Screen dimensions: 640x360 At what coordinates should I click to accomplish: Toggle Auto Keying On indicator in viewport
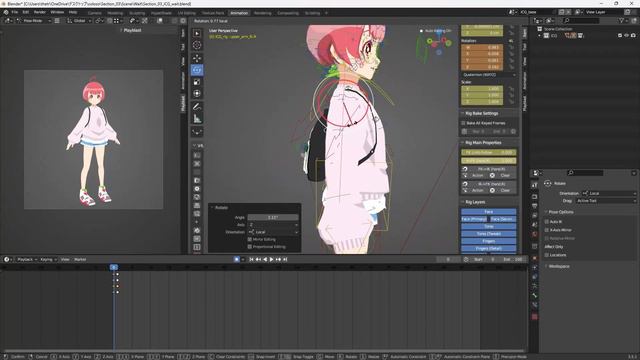[x=436, y=31]
